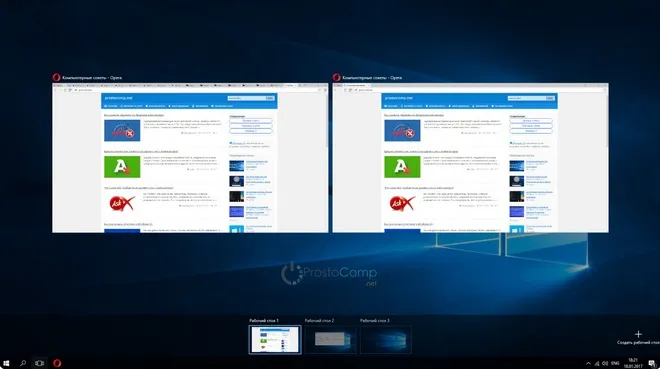The height and width of the screenshot is (369, 660).
Task: Open taskbar search magnifier
Action: click(x=23, y=363)
